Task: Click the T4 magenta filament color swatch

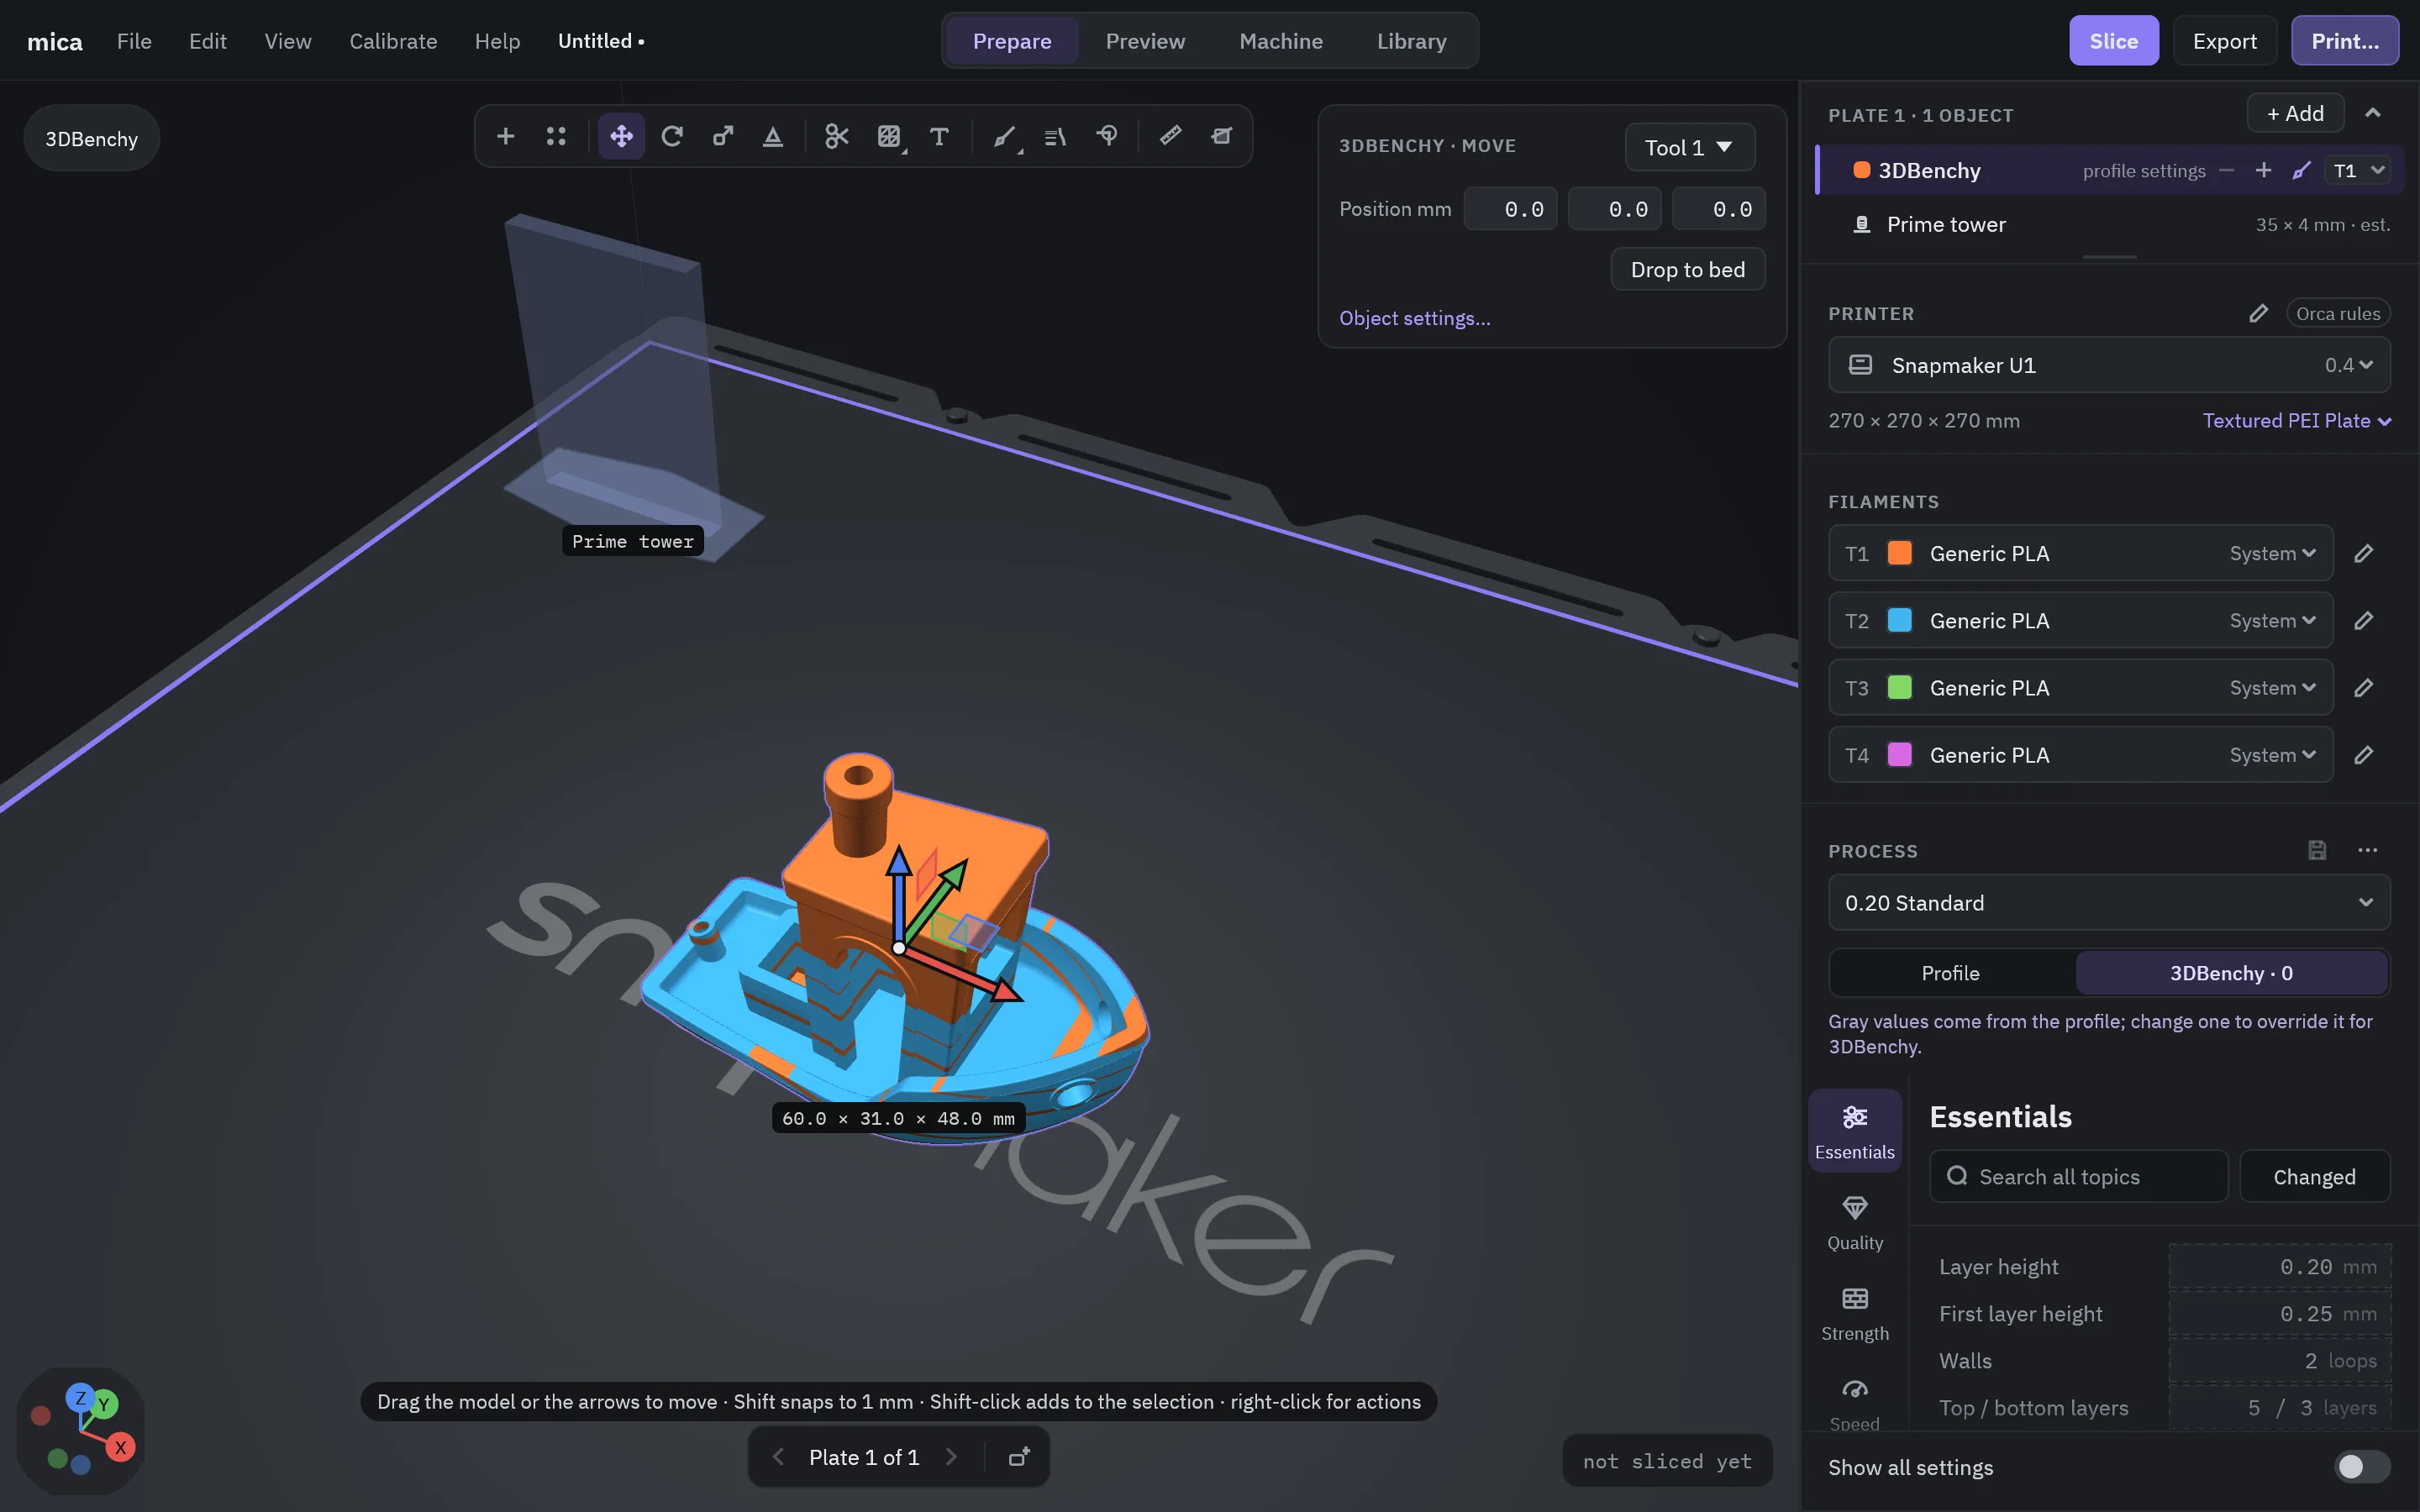Action: [x=1899, y=755]
